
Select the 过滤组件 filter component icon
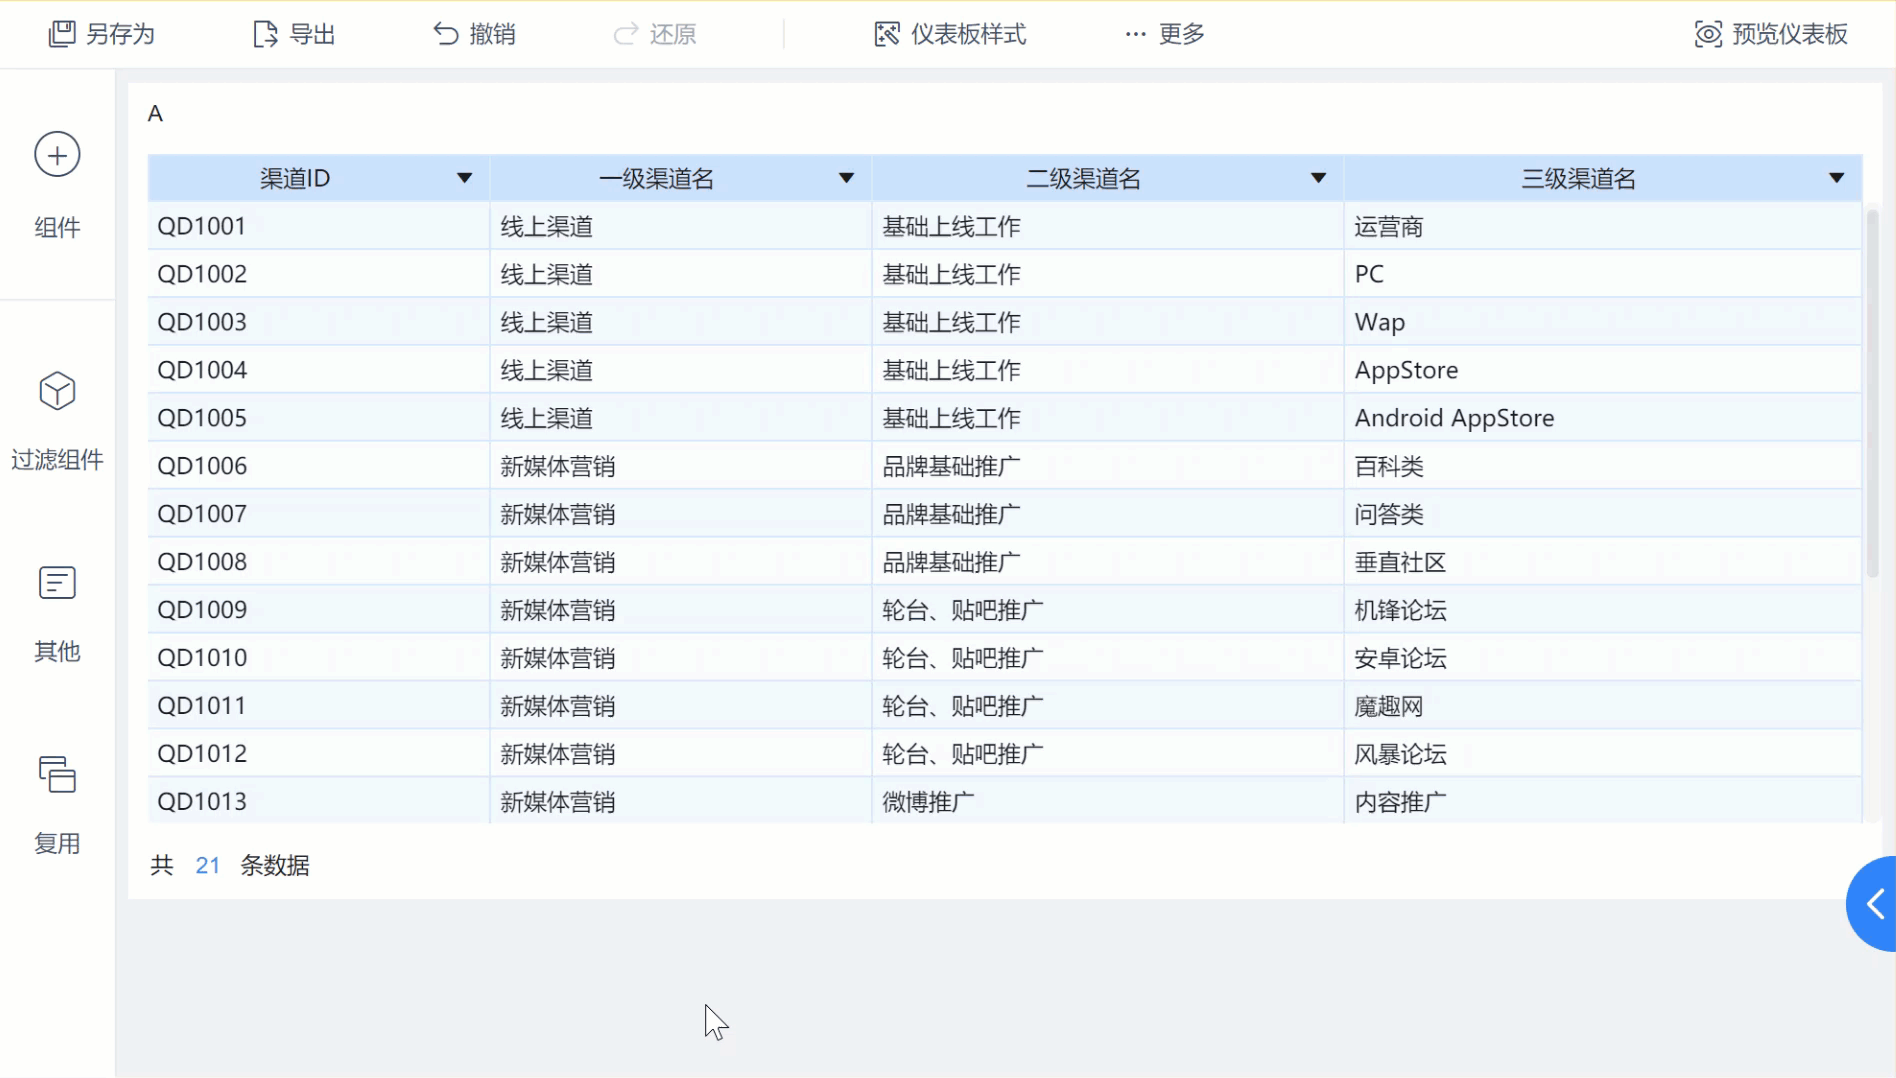56,392
